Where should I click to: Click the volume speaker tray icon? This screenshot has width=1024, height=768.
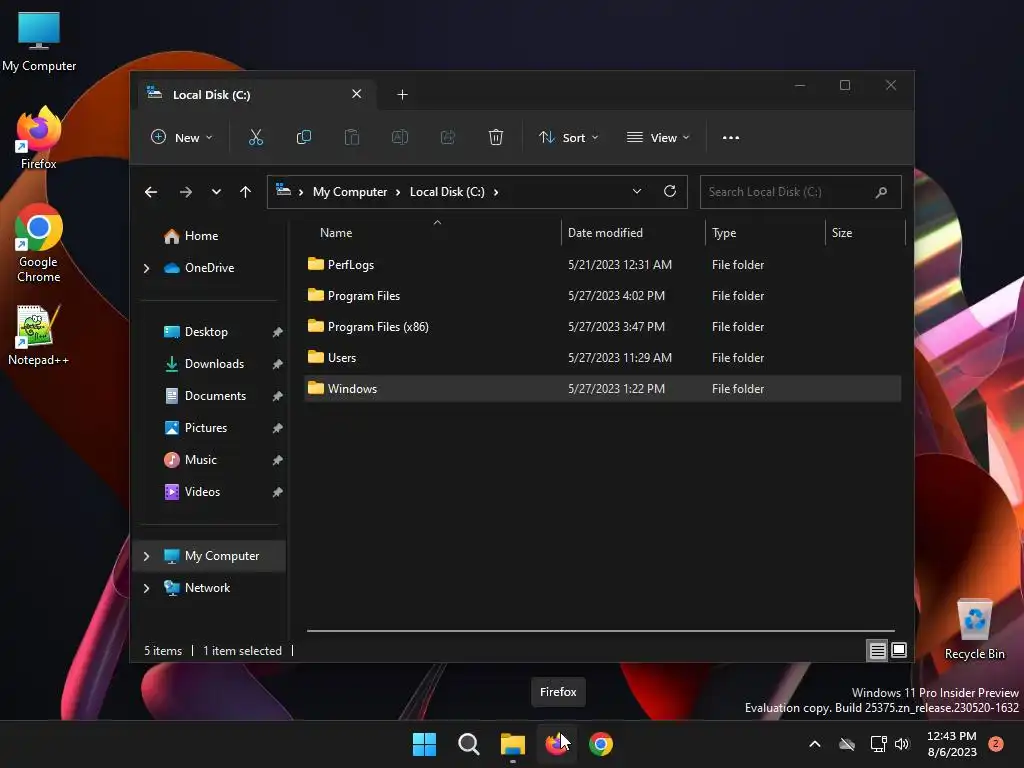[x=902, y=744]
